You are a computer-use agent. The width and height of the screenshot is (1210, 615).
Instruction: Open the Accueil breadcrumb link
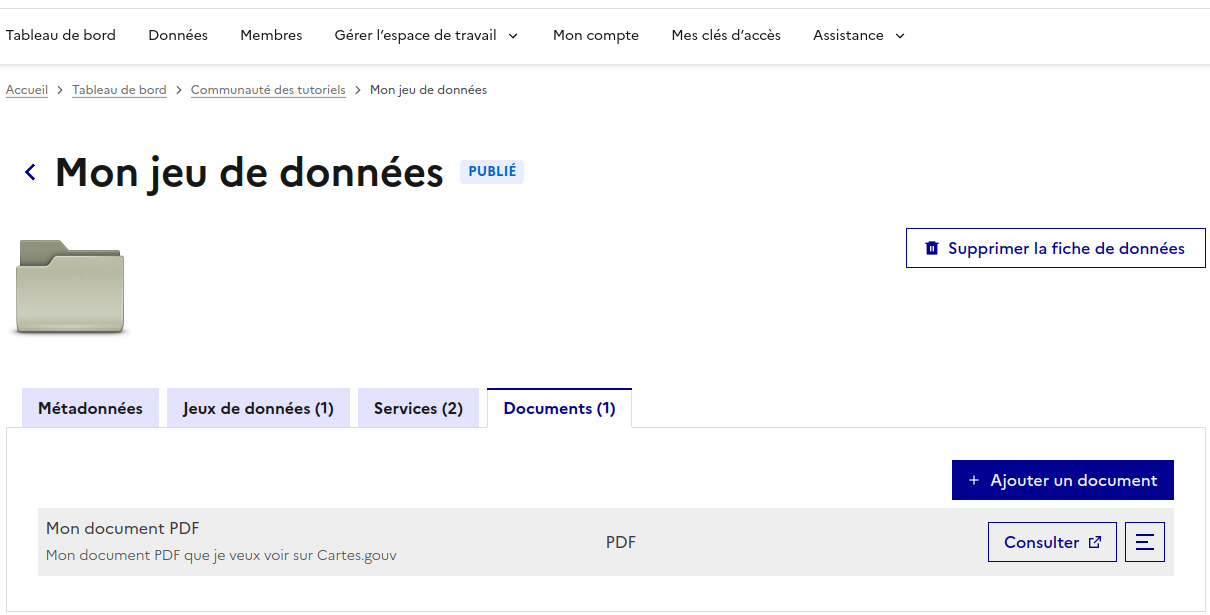(x=27, y=89)
